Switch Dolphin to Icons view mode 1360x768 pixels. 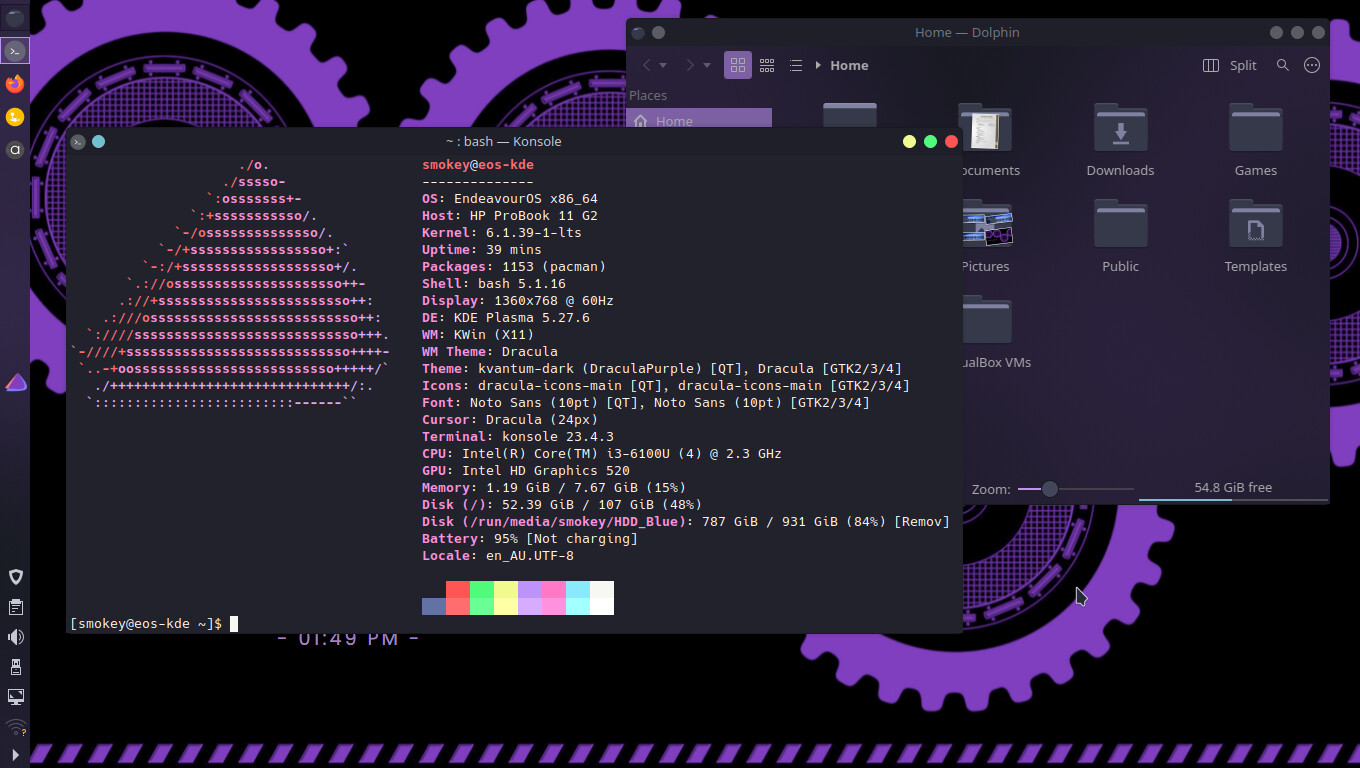[738, 65]
